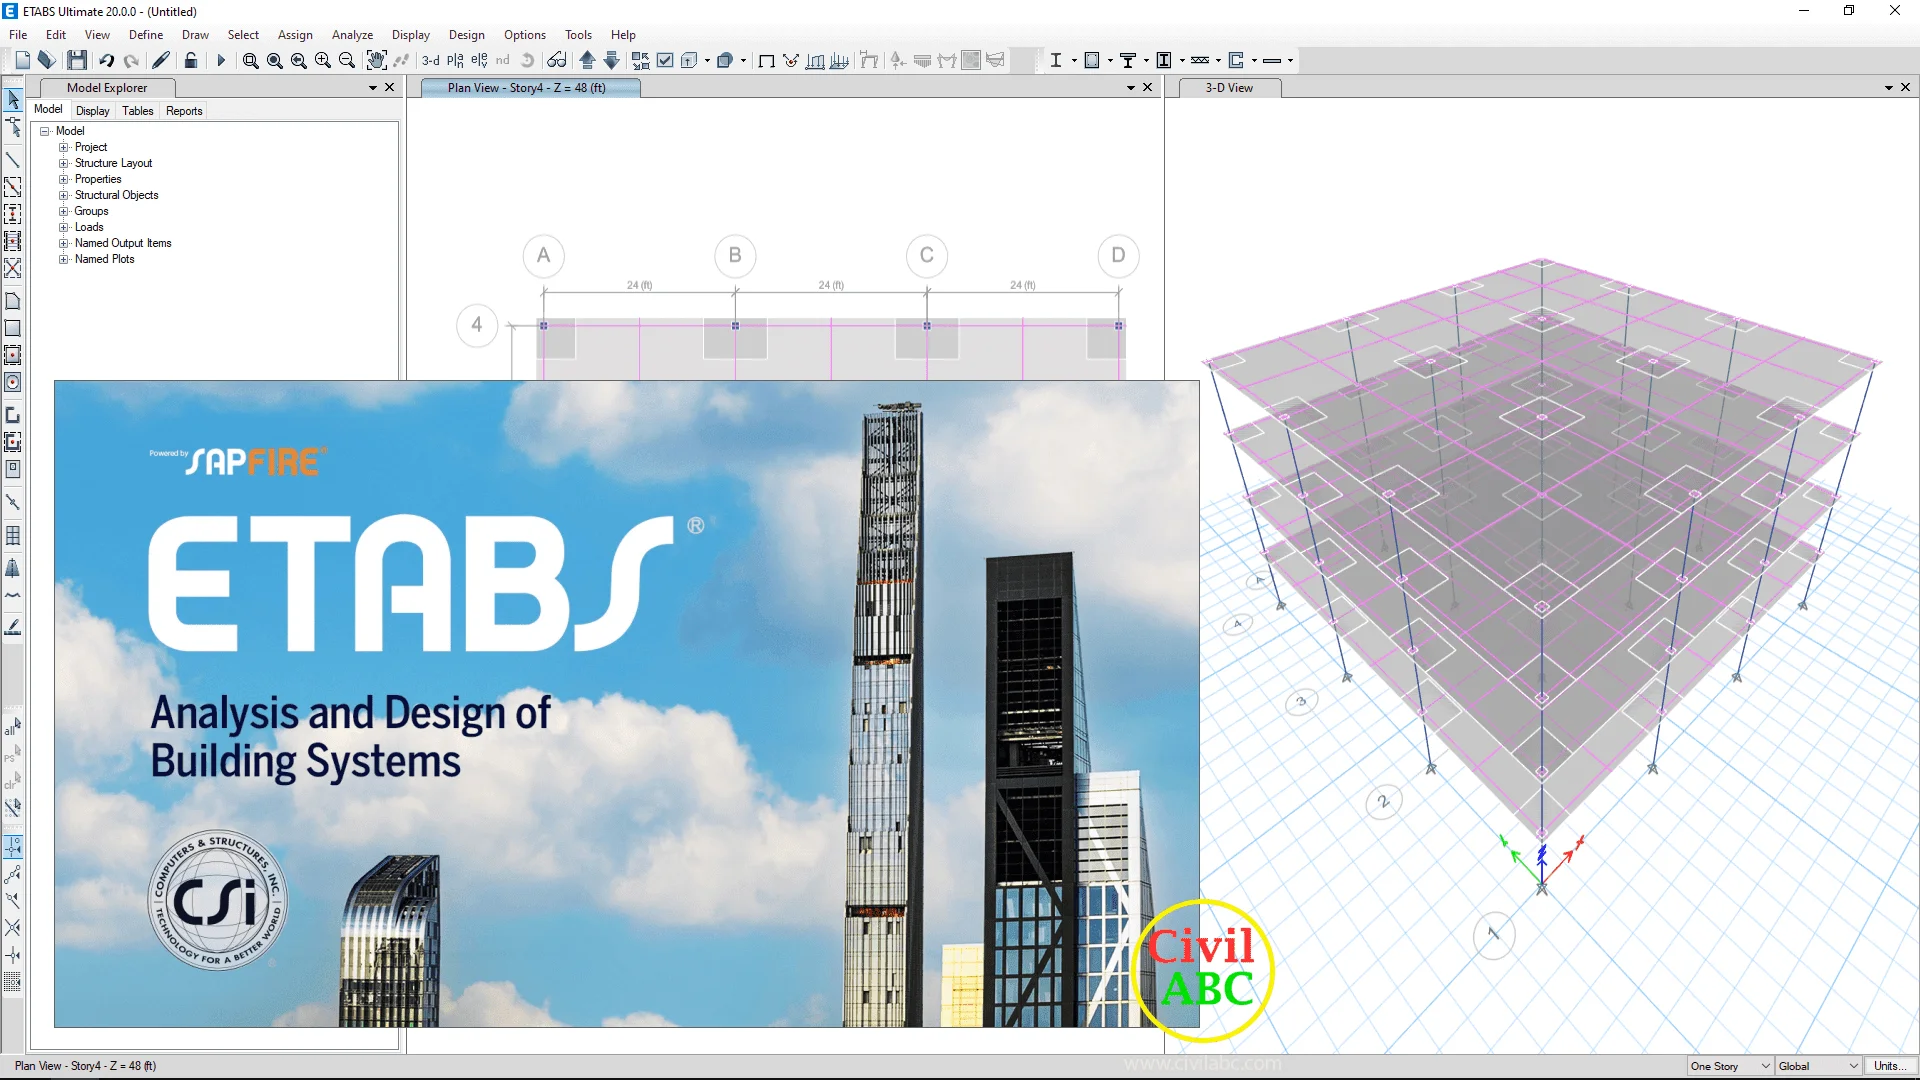Set the default 3-d view

point(431,60)
